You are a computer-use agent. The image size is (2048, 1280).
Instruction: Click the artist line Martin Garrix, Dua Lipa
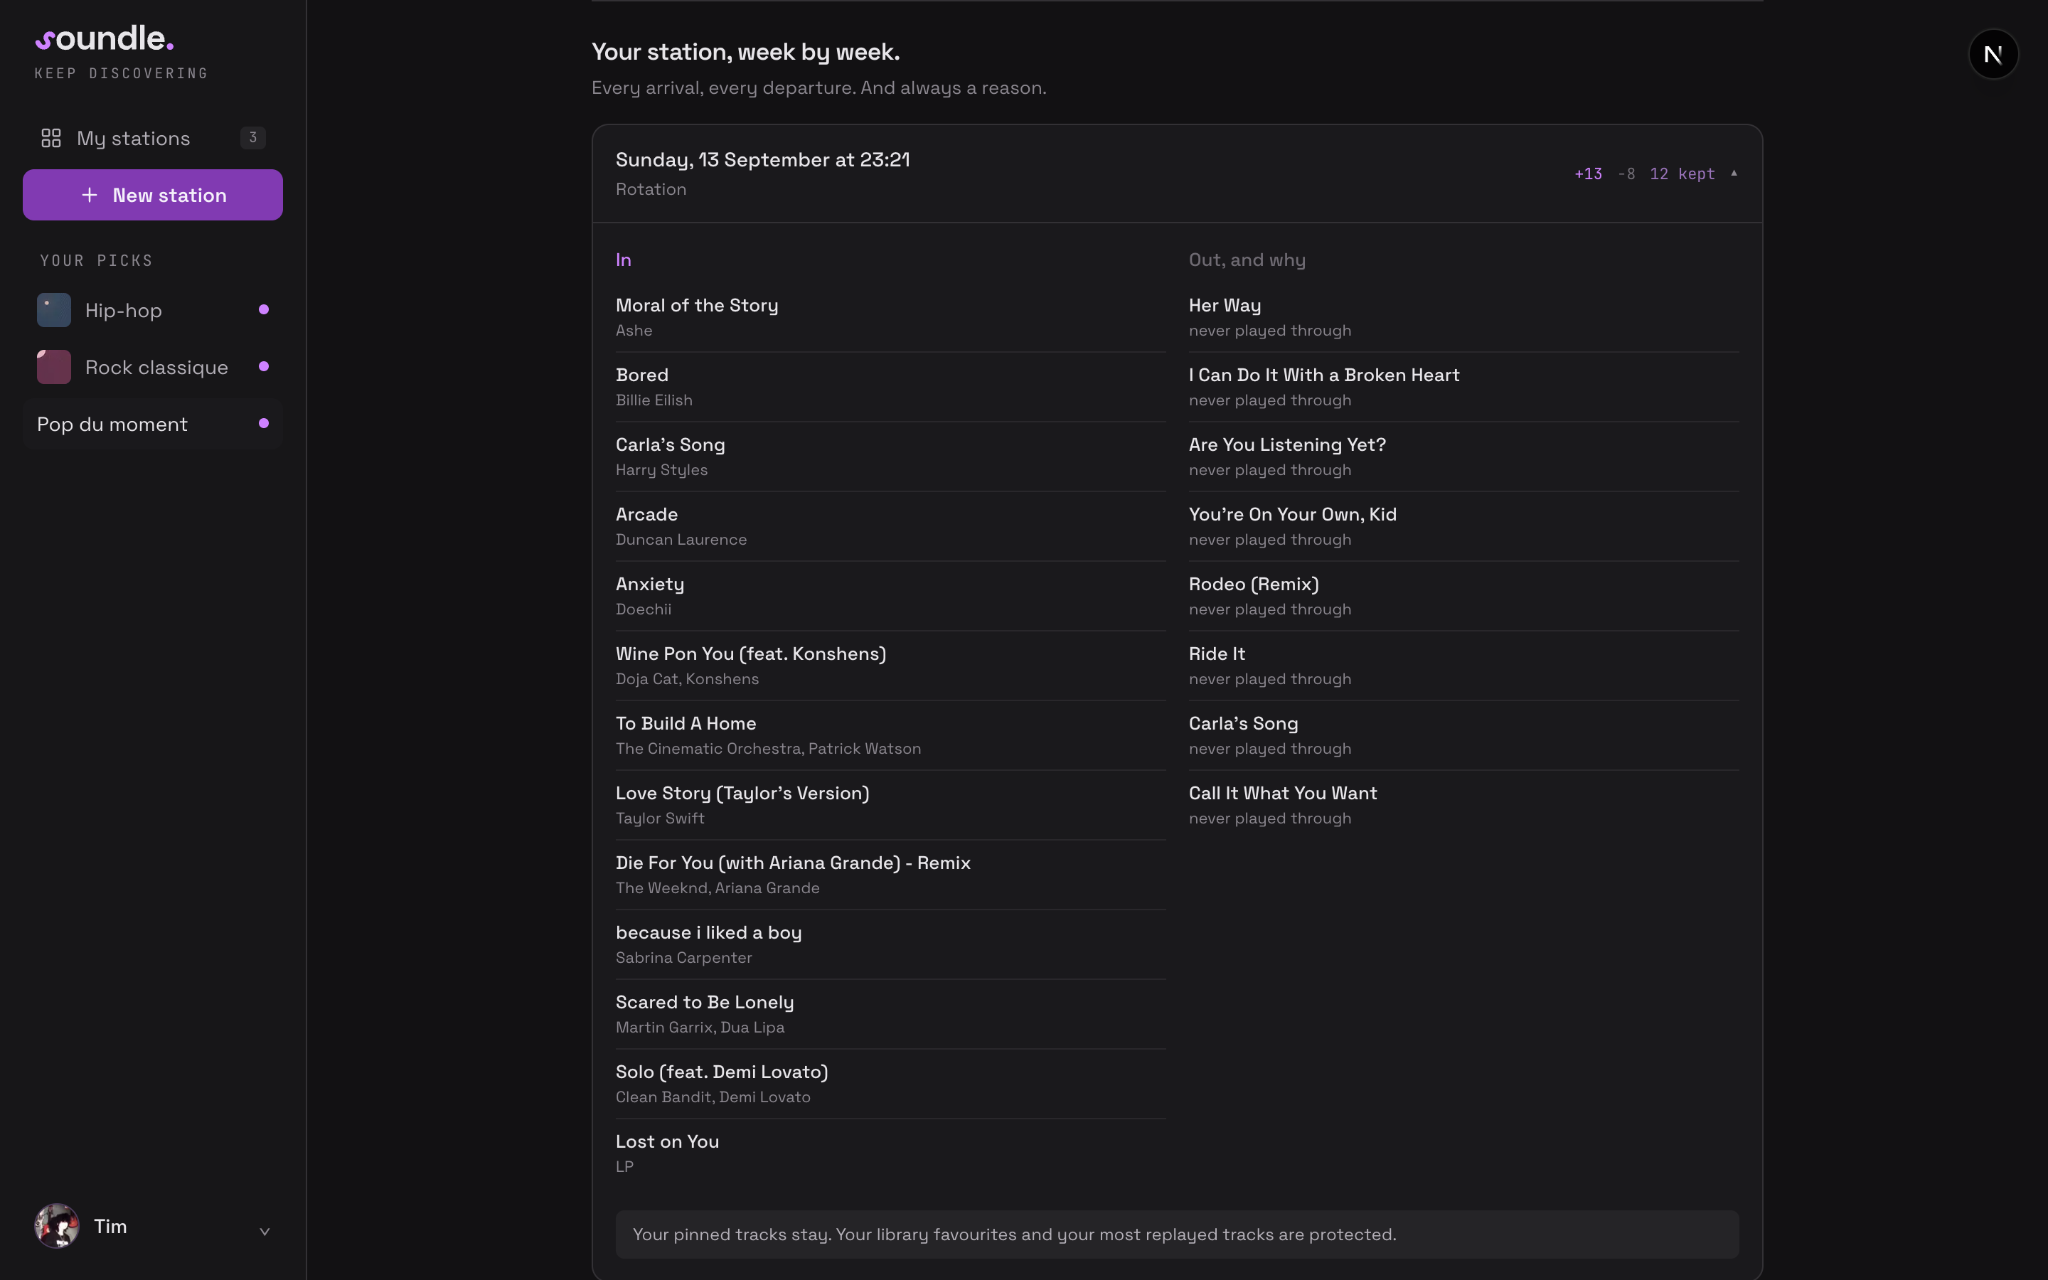click(700, 1028)
